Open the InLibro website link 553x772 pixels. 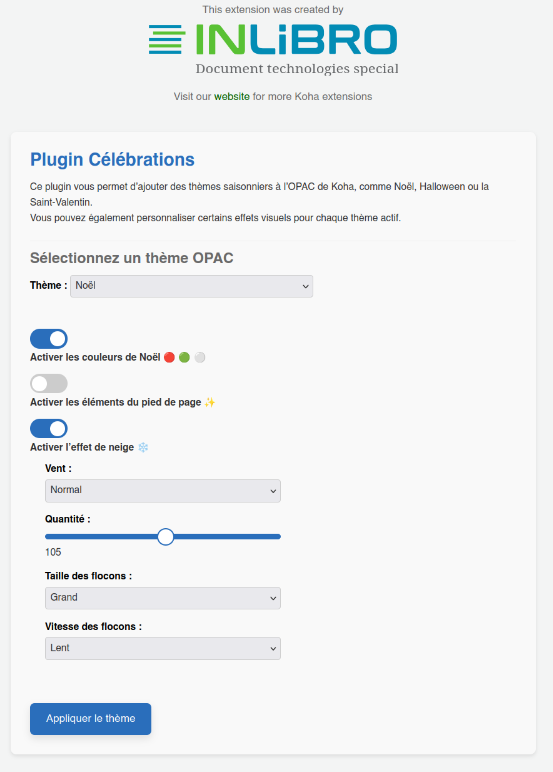(x=231, y=96)
